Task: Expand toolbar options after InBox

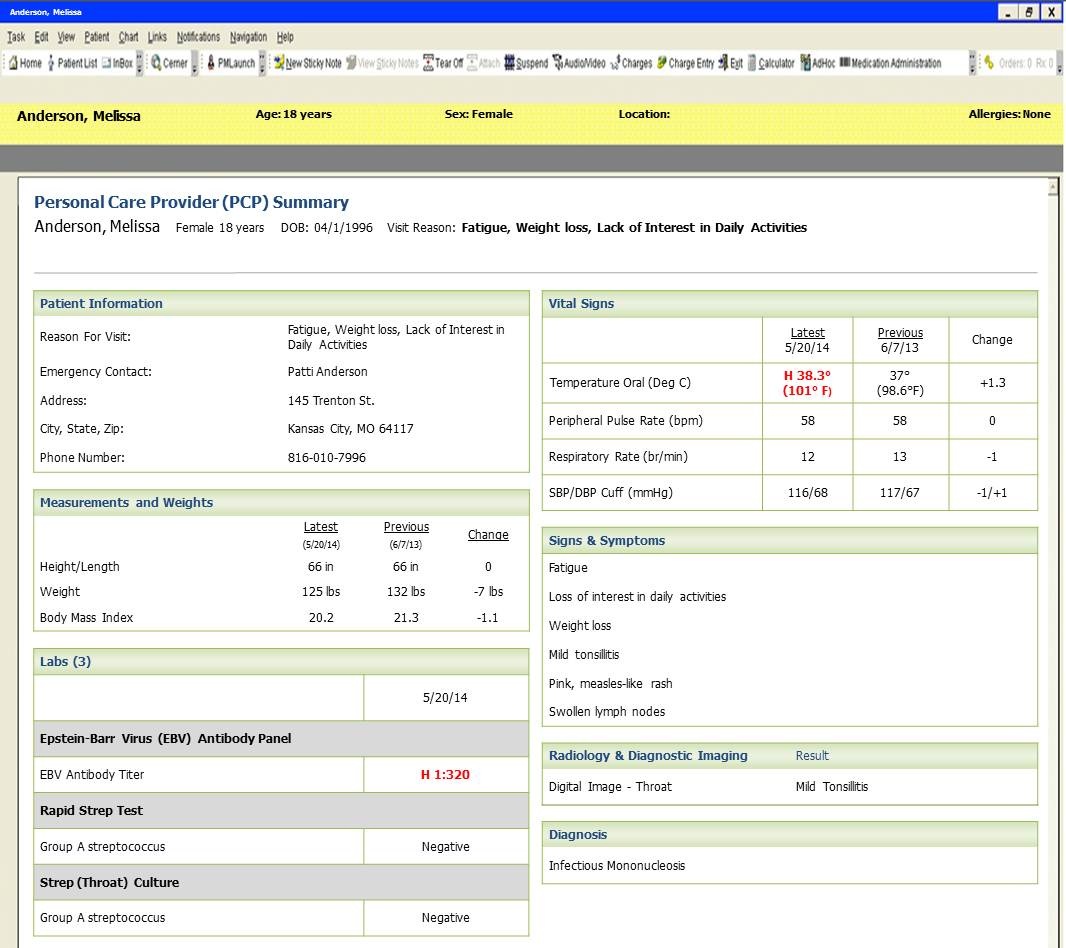Action: point(139,63)
